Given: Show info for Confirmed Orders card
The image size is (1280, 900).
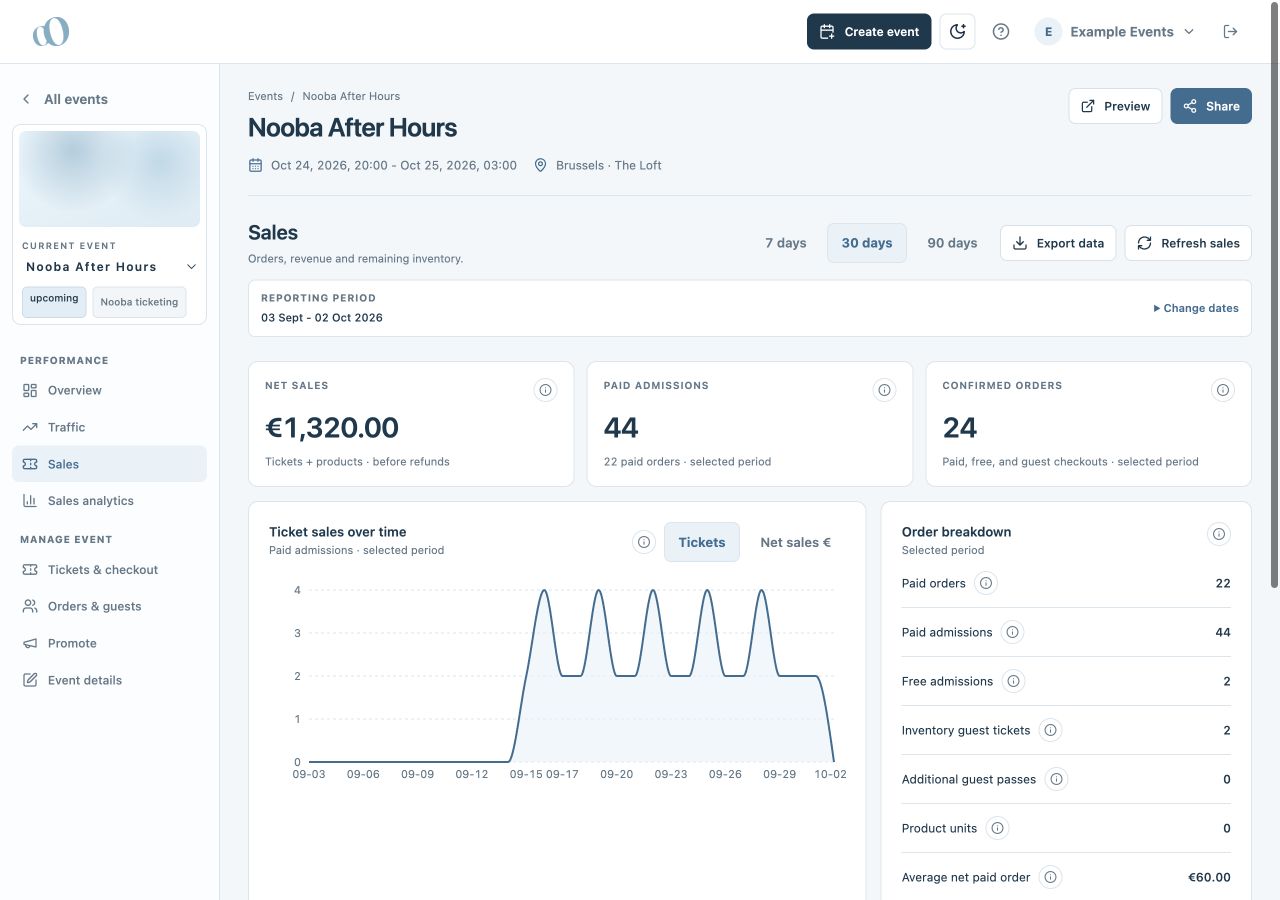Looking at the screenshot, I should (1223, 390).
